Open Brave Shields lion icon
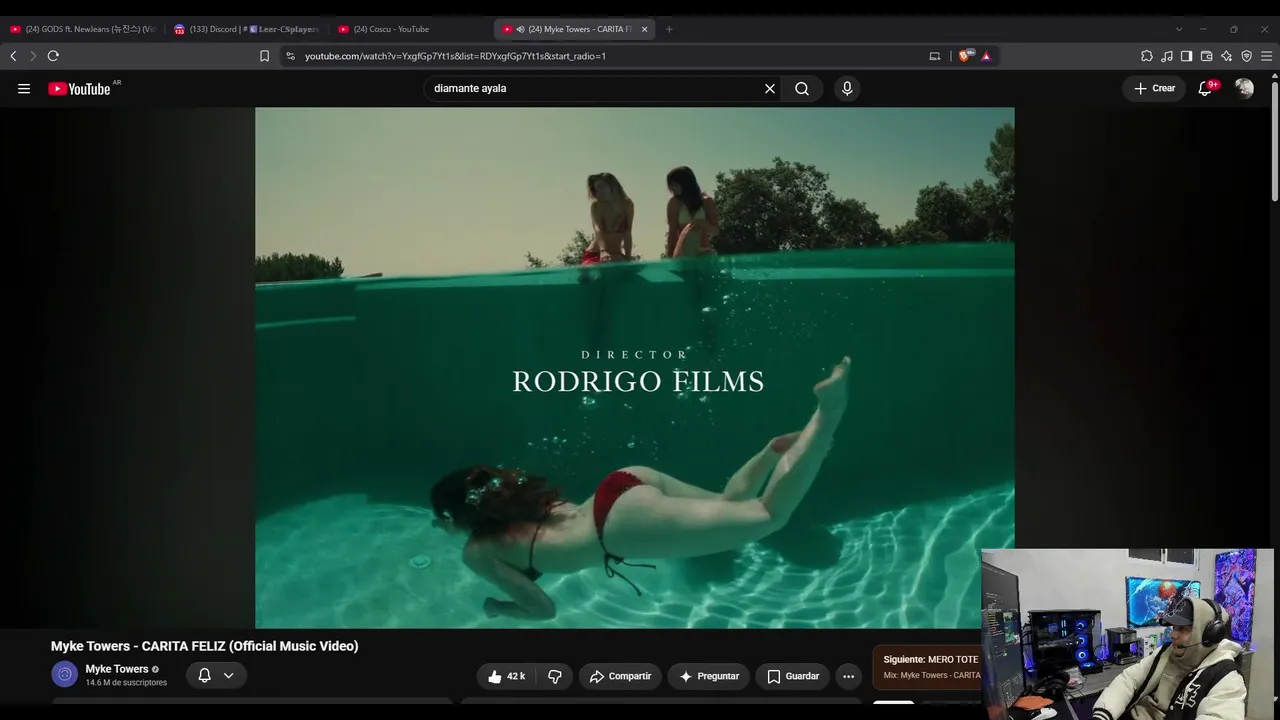 [965, 56]
